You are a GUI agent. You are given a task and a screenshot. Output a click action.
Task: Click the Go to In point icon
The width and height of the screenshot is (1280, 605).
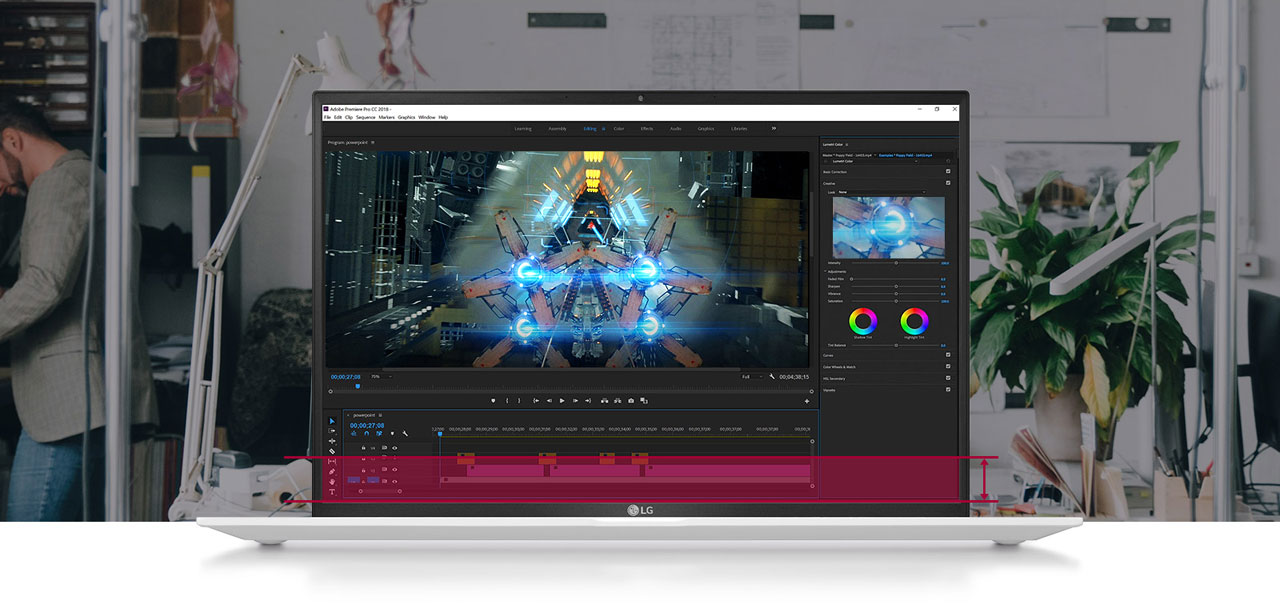(536, 401)
